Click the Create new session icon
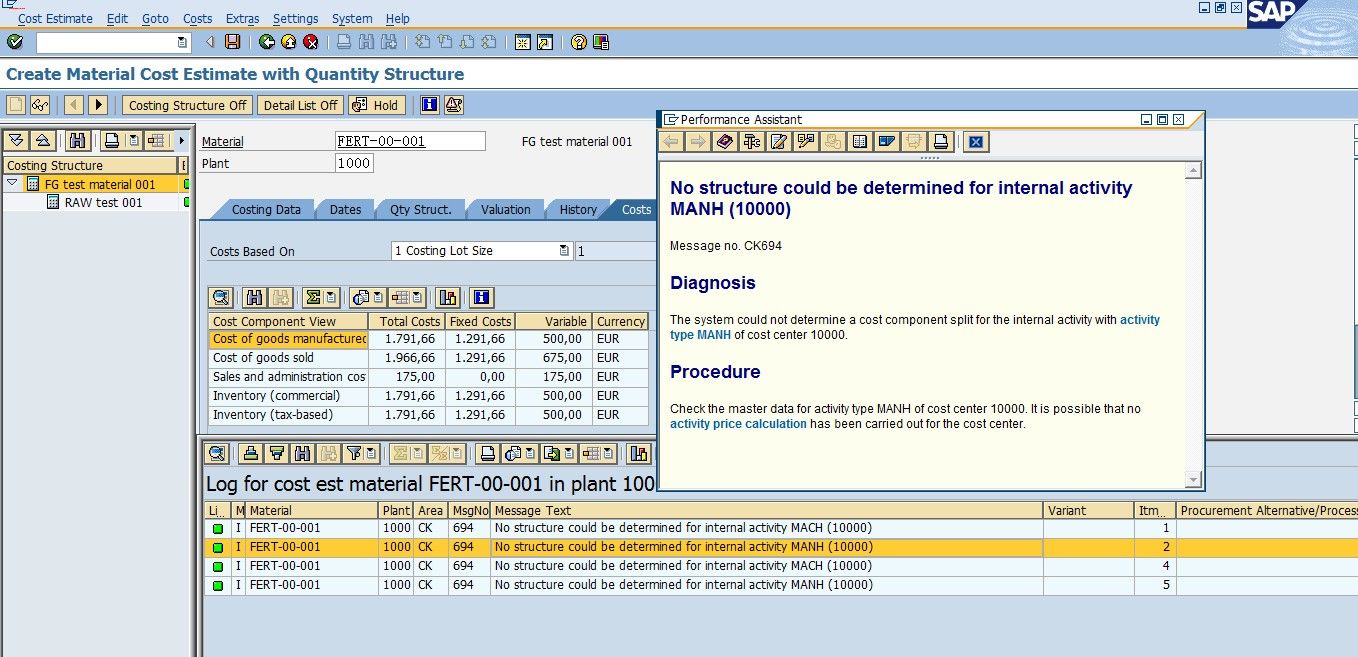Viewport: 1358px width, 657px height. 522,42
